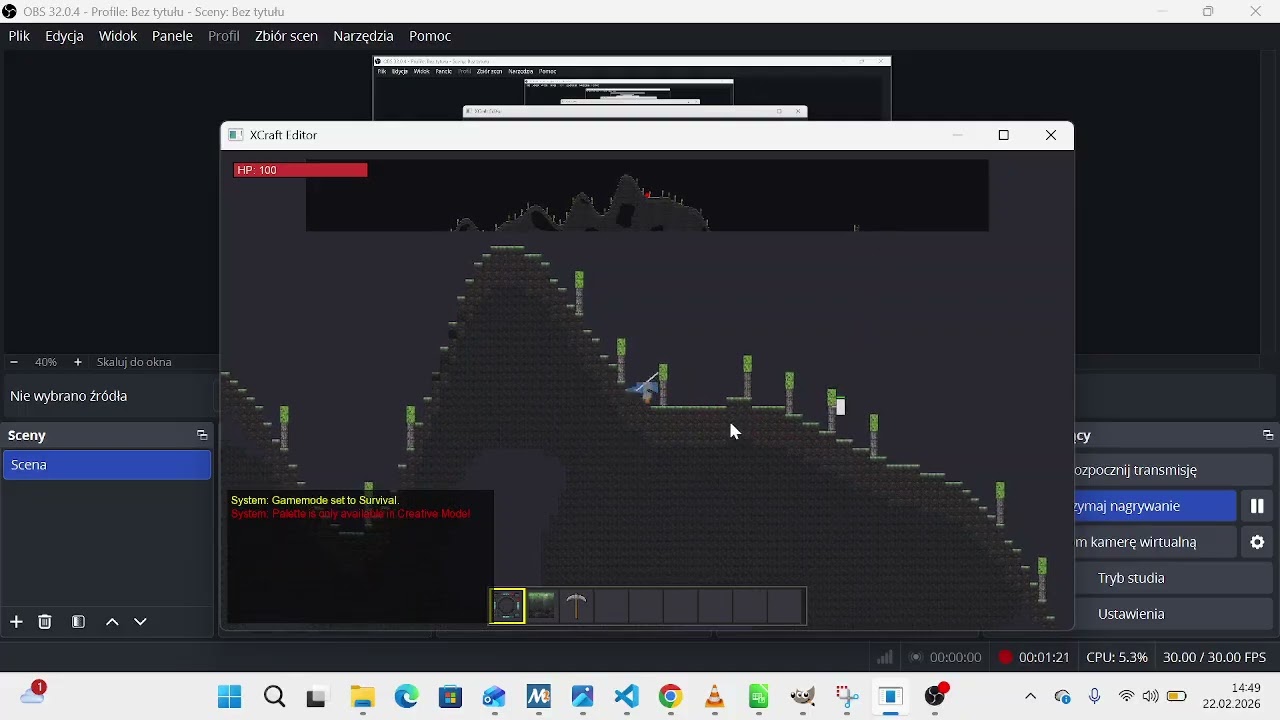Click Nie wybrano źródła label

[68, 396]
